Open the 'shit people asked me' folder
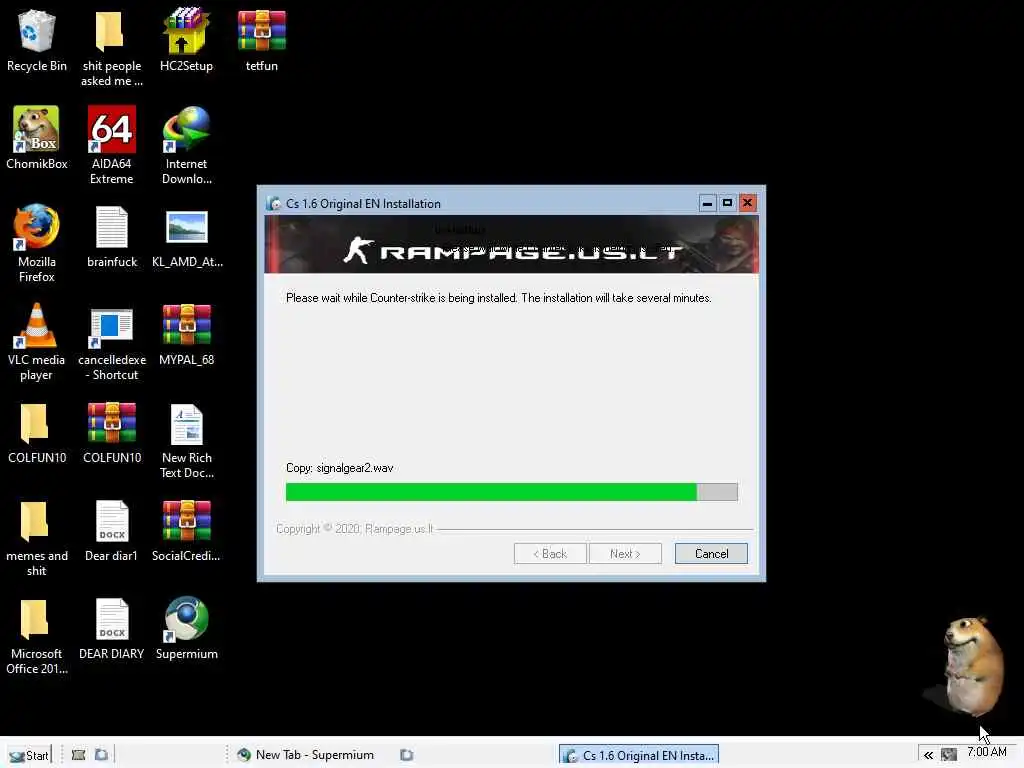Image resolution: width=1024 pixels, height=768 pixels. pos(111,48)
